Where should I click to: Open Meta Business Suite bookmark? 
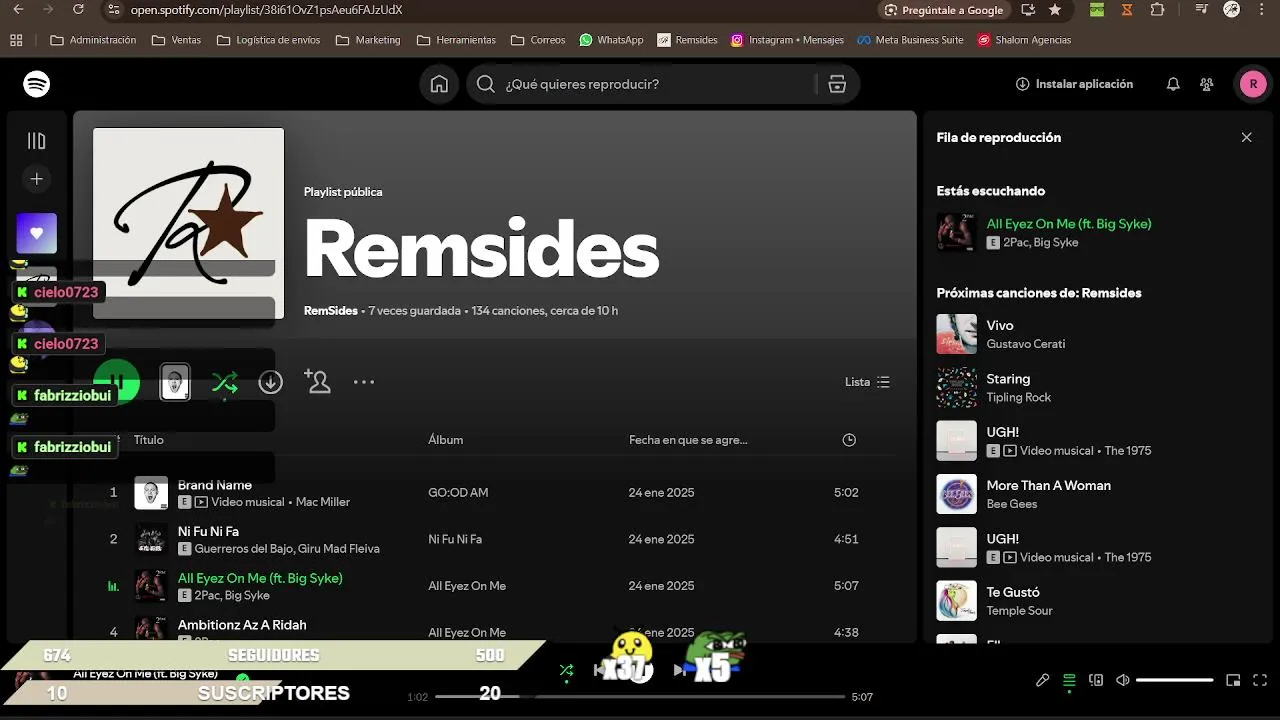pyautogui.click(x=910, y=40)
